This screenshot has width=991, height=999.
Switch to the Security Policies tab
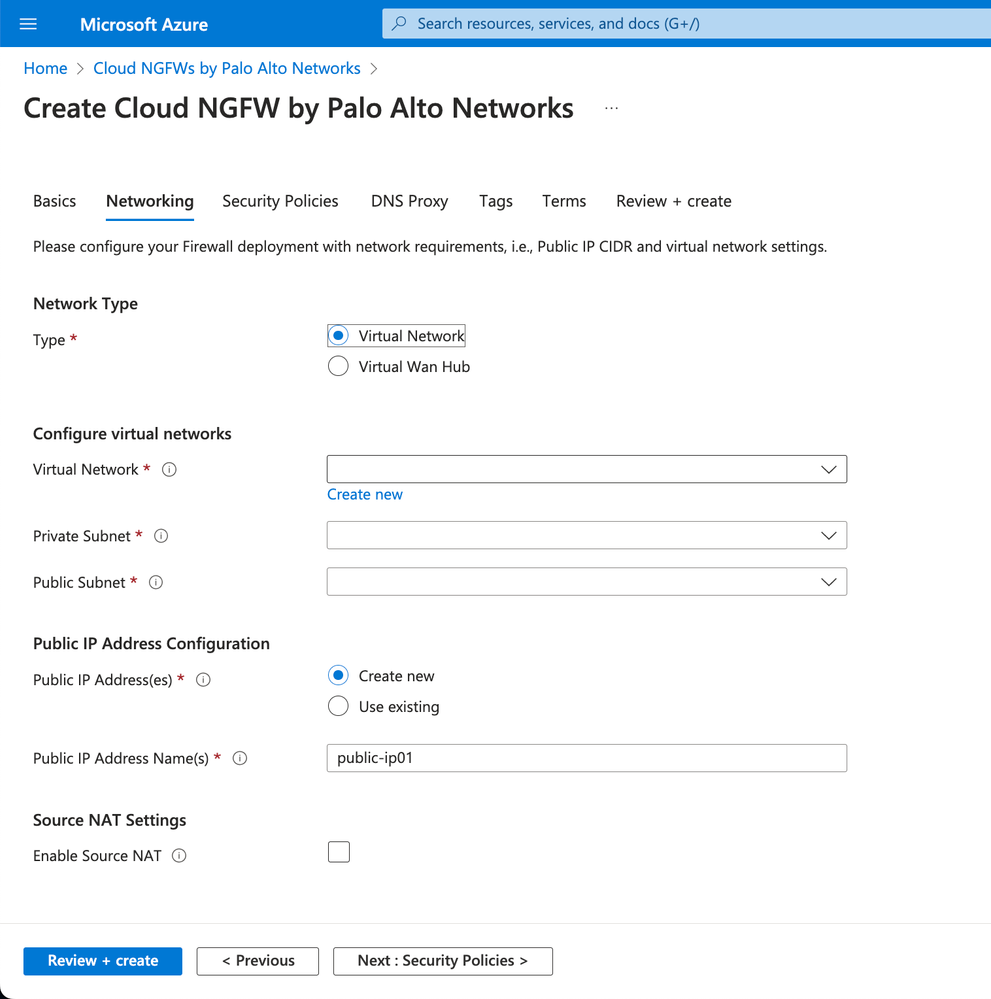click(280, 201)
